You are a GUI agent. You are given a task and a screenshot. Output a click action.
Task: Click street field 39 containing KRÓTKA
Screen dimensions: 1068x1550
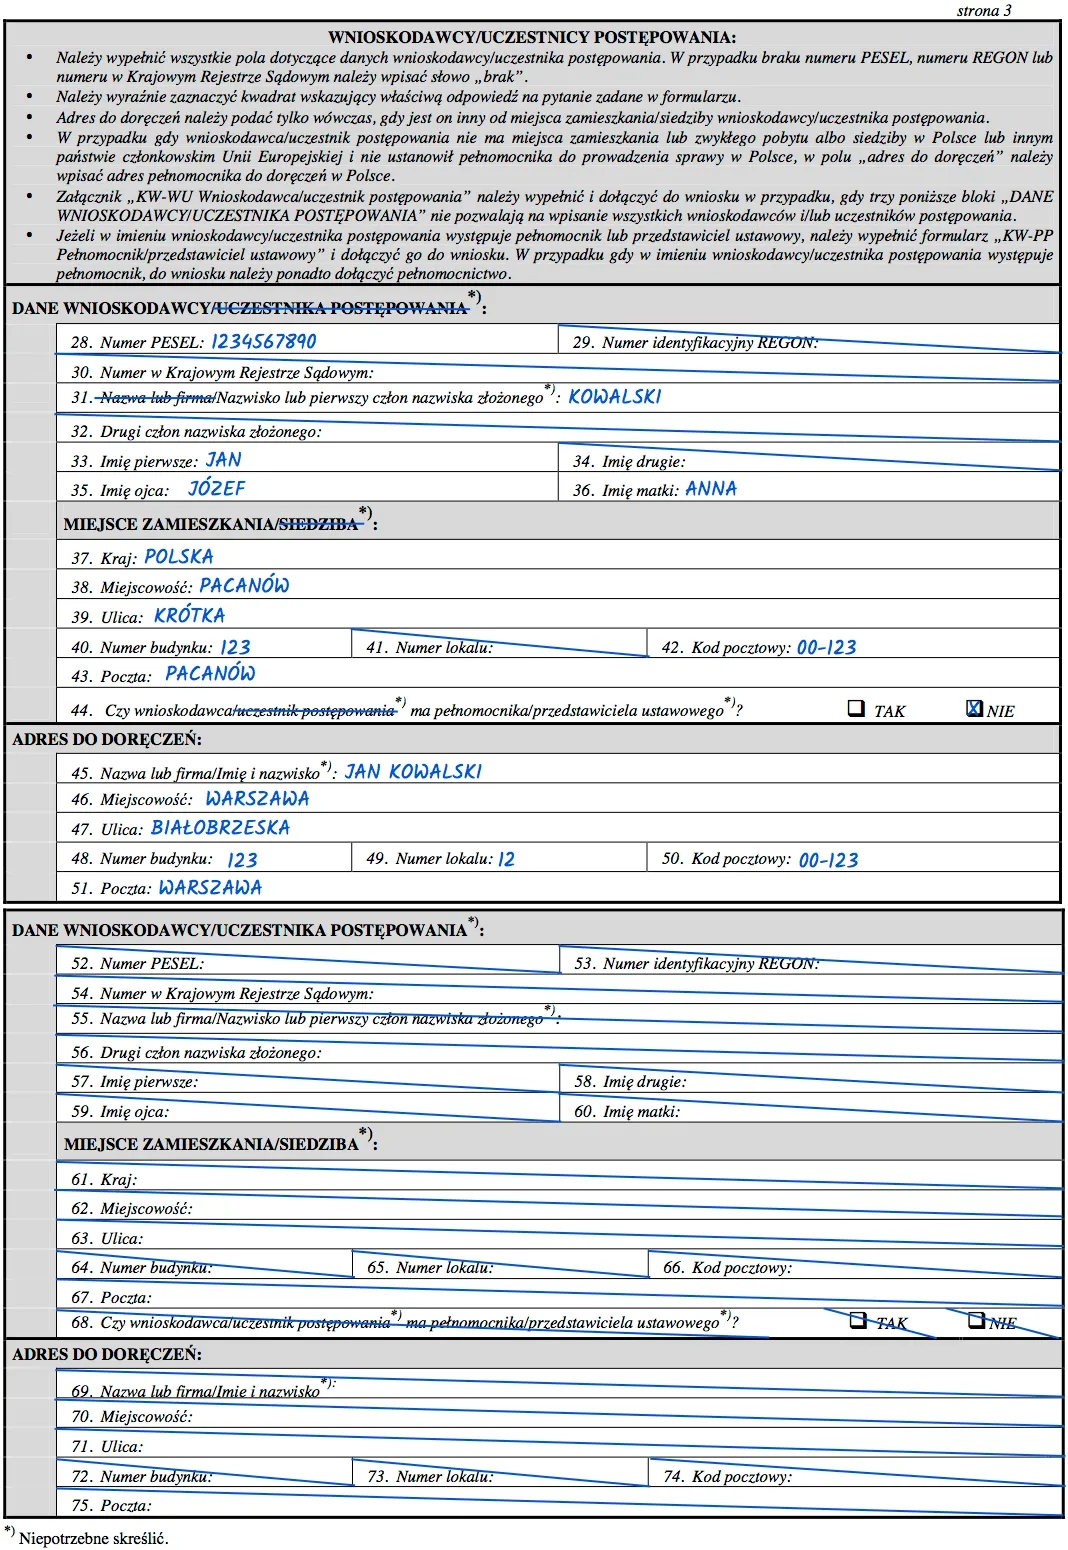(190, 616)
